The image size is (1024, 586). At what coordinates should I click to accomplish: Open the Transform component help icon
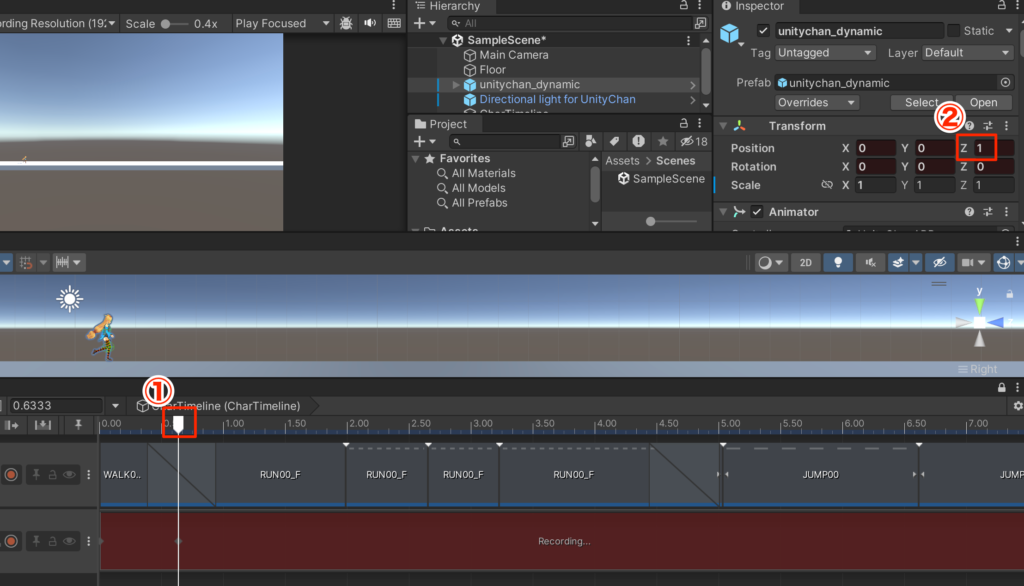[x=969, y=126]
